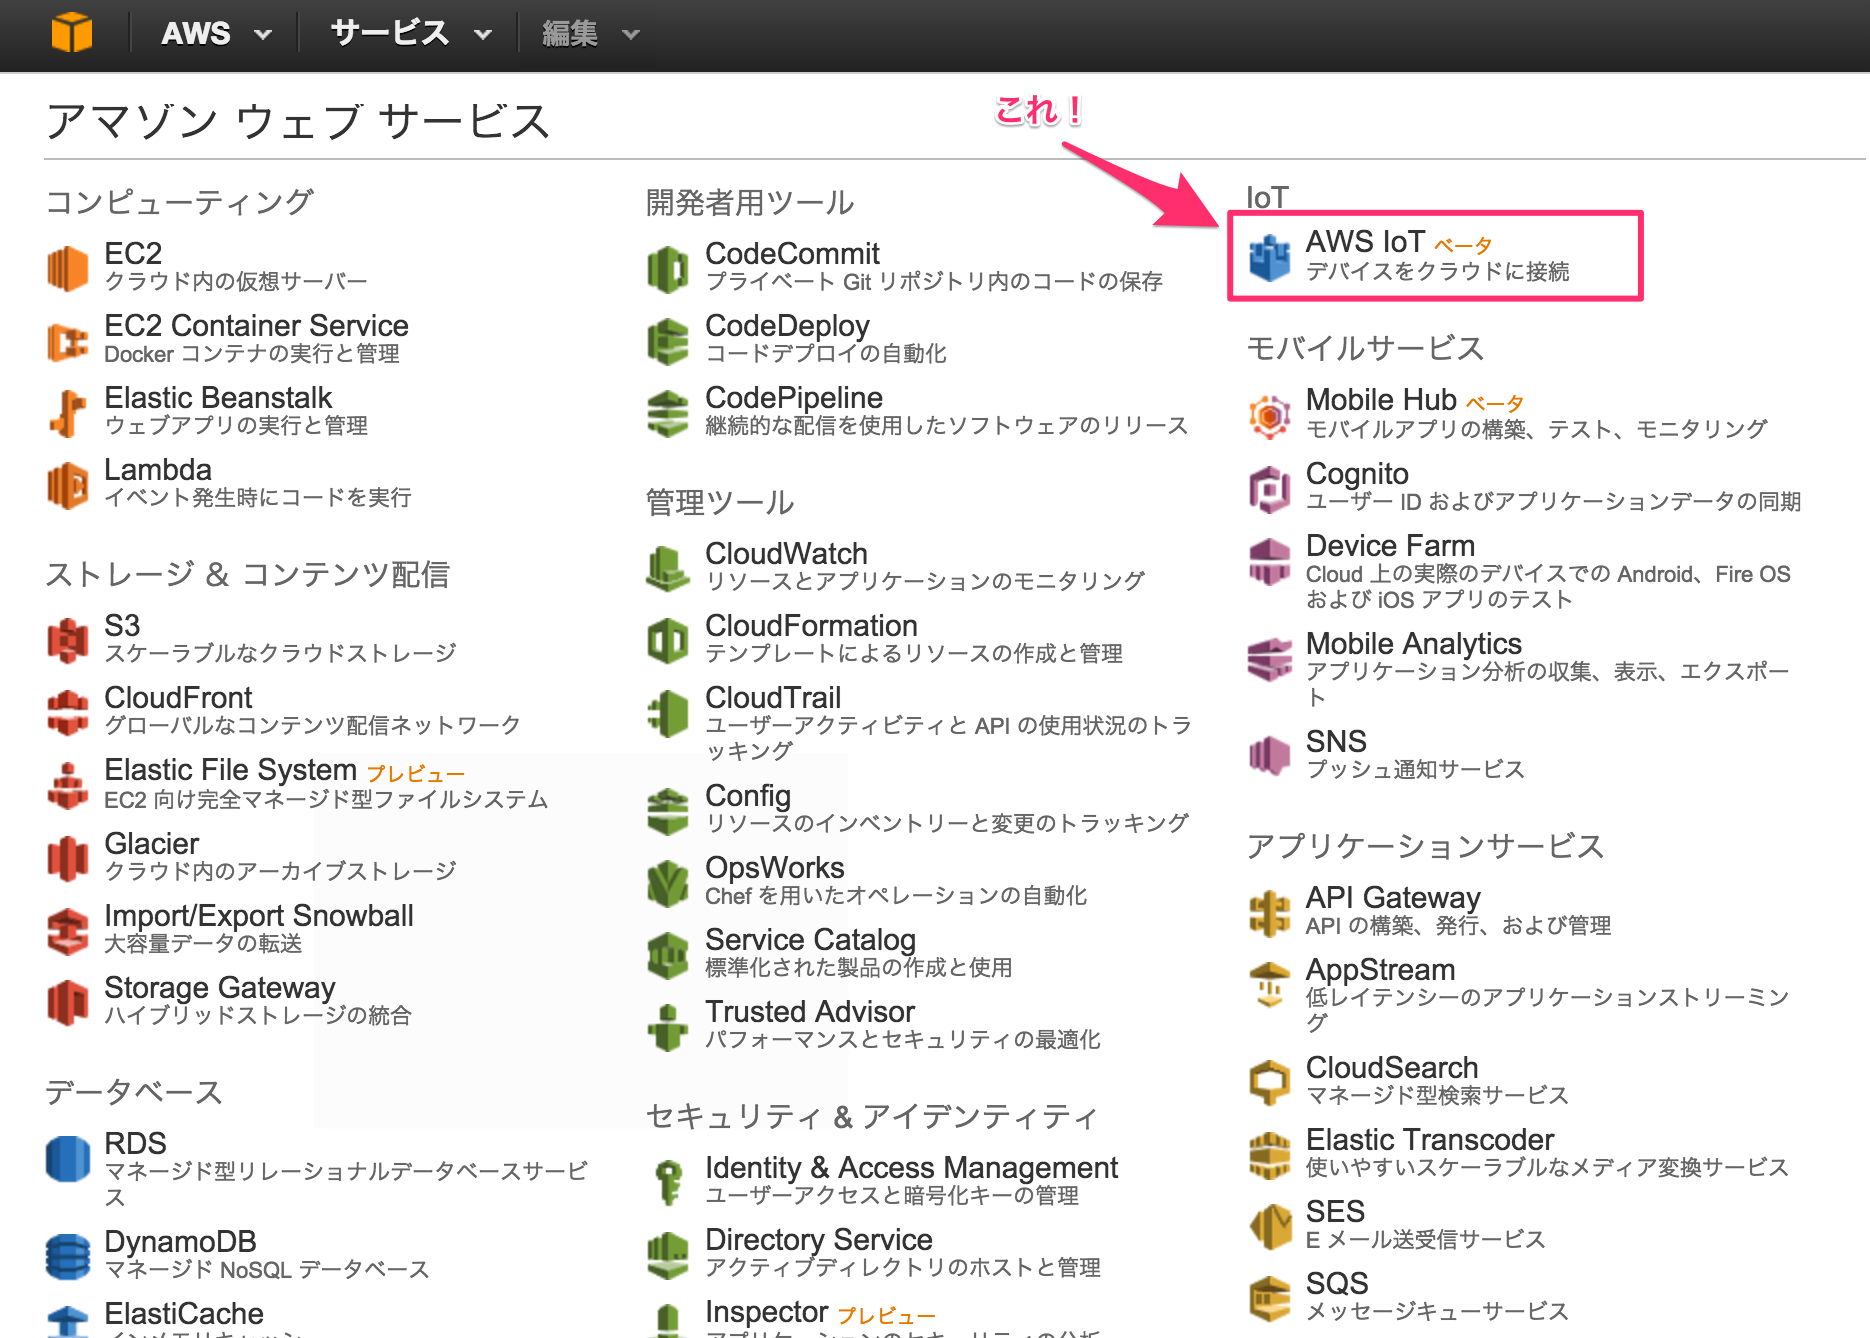Select the API Gateway icon
This screenshot has width=1870, height=1338.
[x=1268, y=911]
